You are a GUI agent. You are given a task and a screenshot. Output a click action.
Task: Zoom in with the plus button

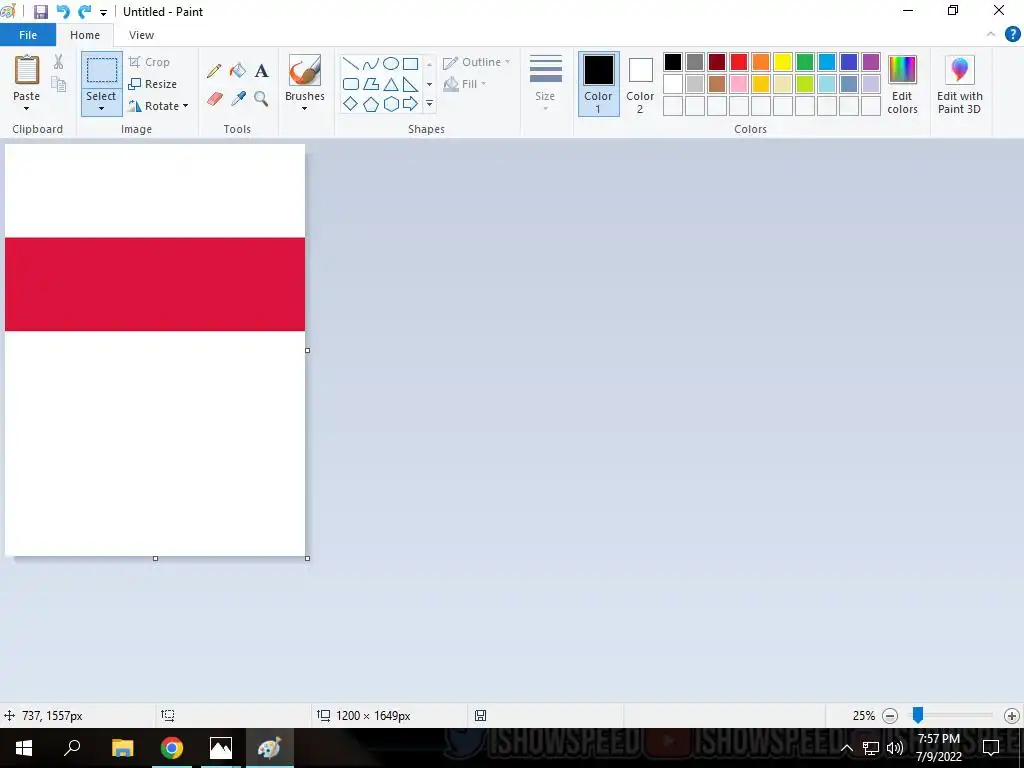(1012, 716)
